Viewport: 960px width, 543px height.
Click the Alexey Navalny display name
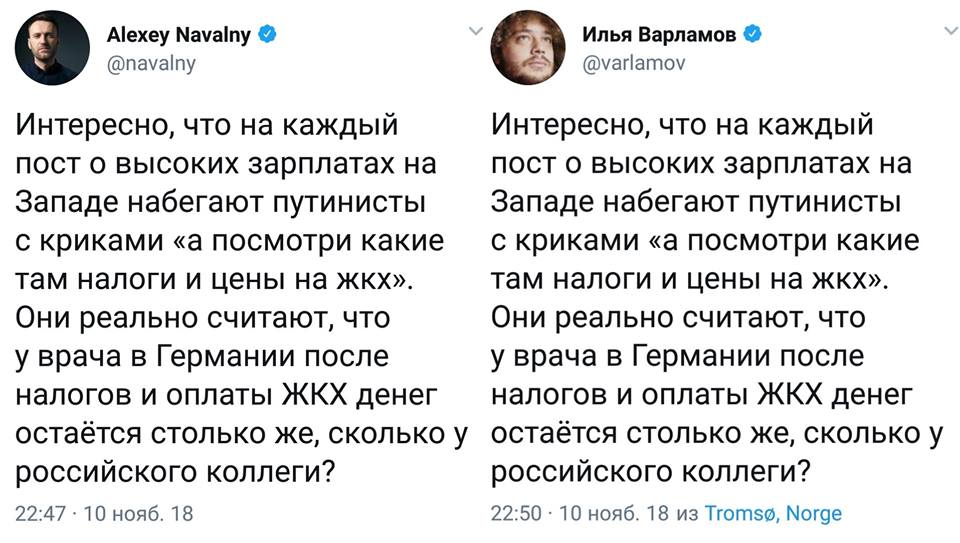180,36
